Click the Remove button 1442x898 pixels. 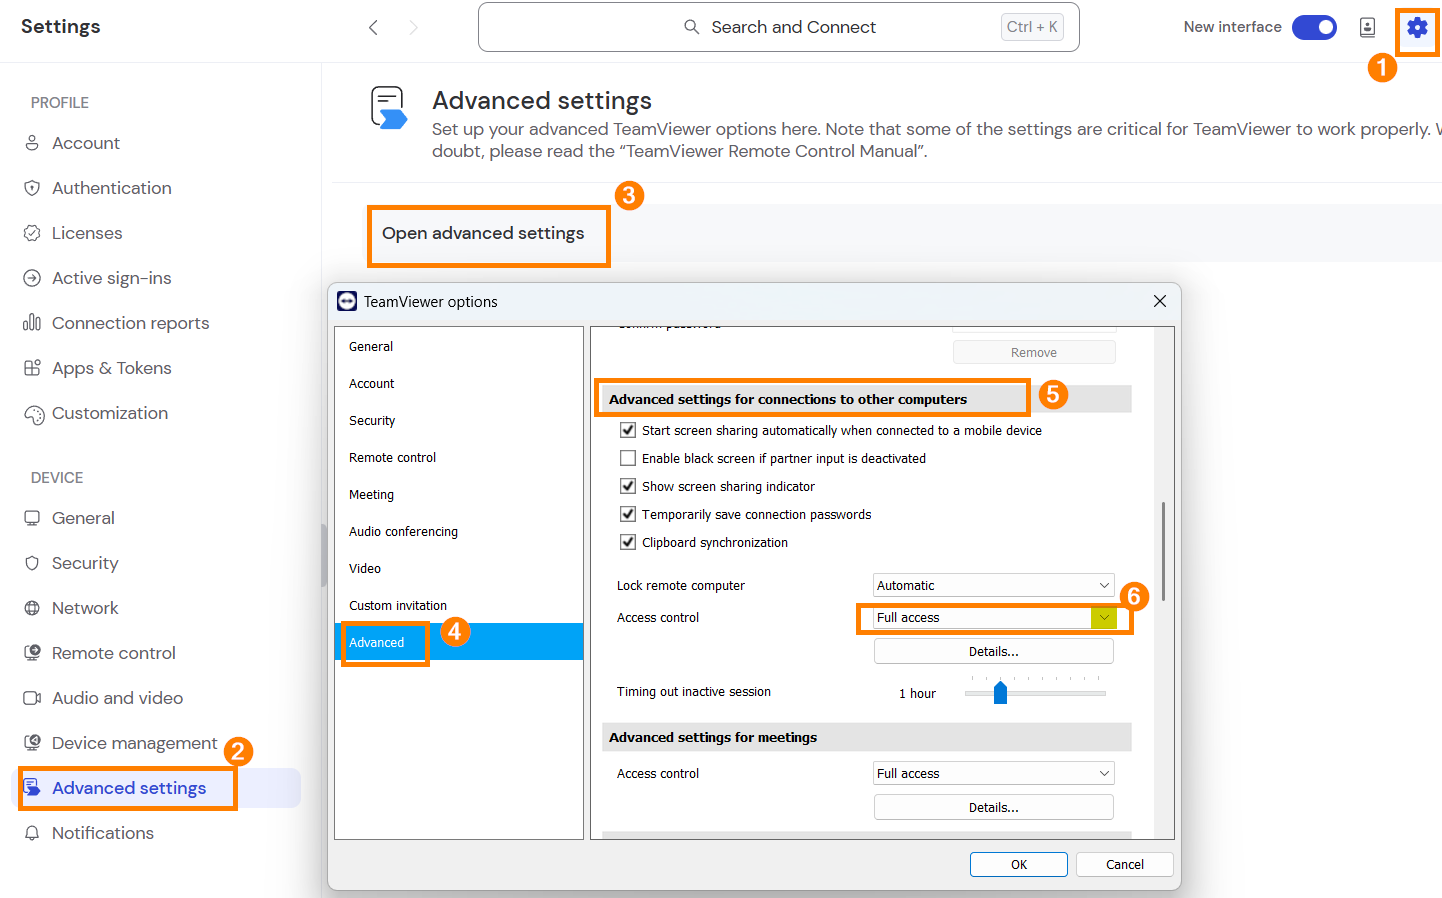click(1034, 352)
